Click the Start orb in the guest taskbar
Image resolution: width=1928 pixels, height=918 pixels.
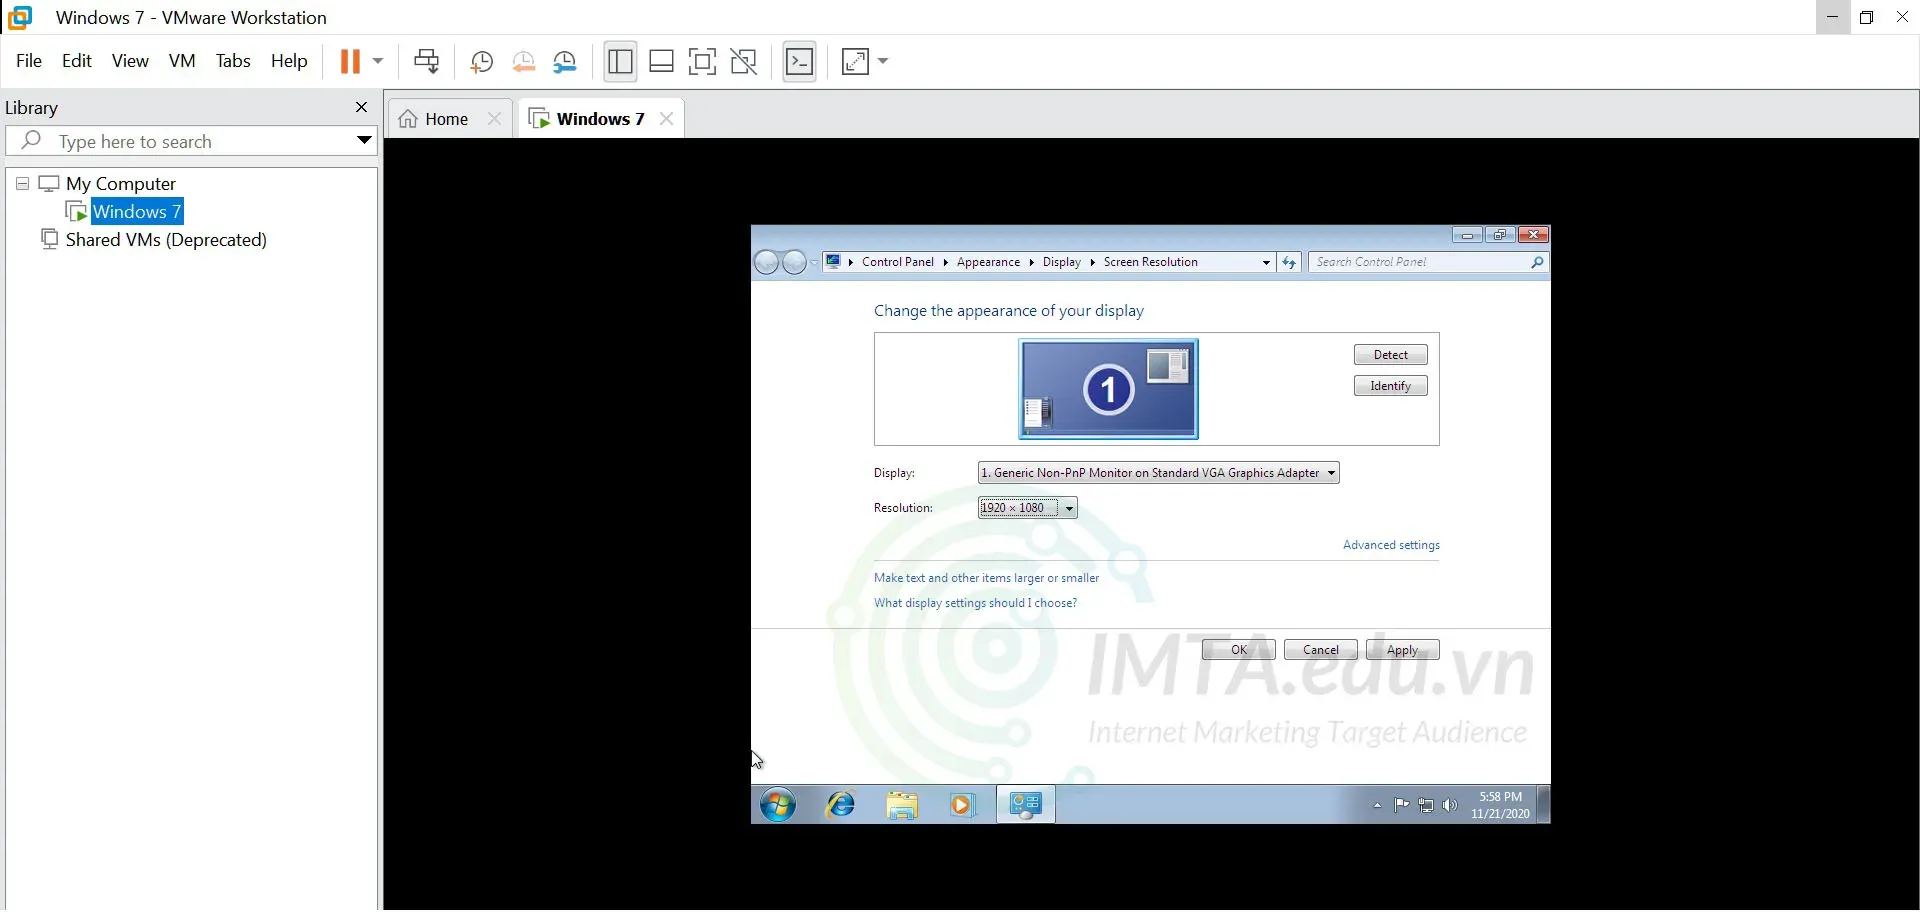coord(778,805)
